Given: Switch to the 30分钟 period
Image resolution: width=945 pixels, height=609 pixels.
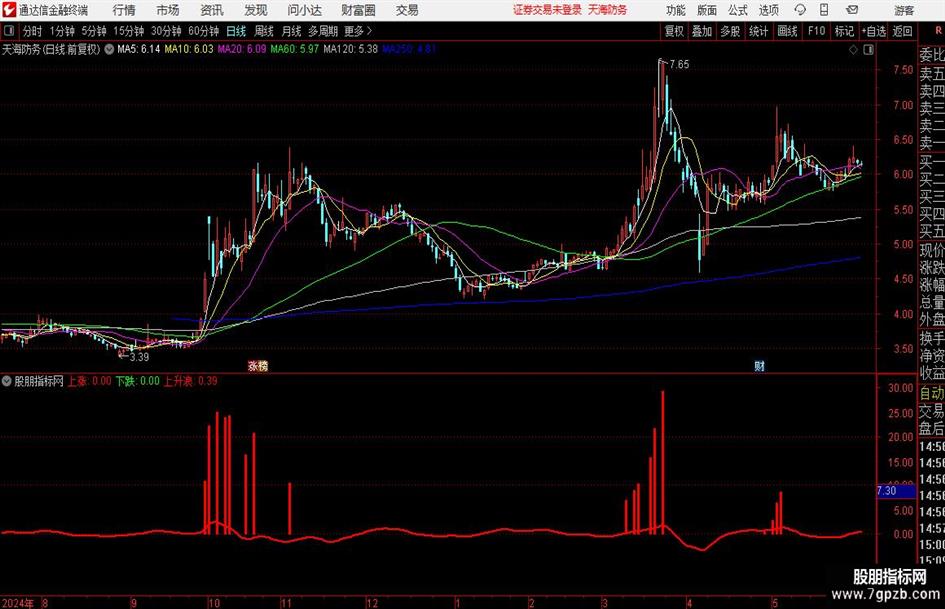Looking at the screenshot, I should (x=166, y=31).
